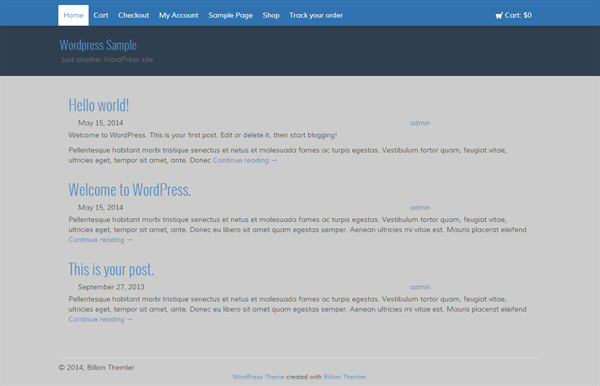Click the shopping cart icon in header
600x386 pixels.
[x=499, y=15]
